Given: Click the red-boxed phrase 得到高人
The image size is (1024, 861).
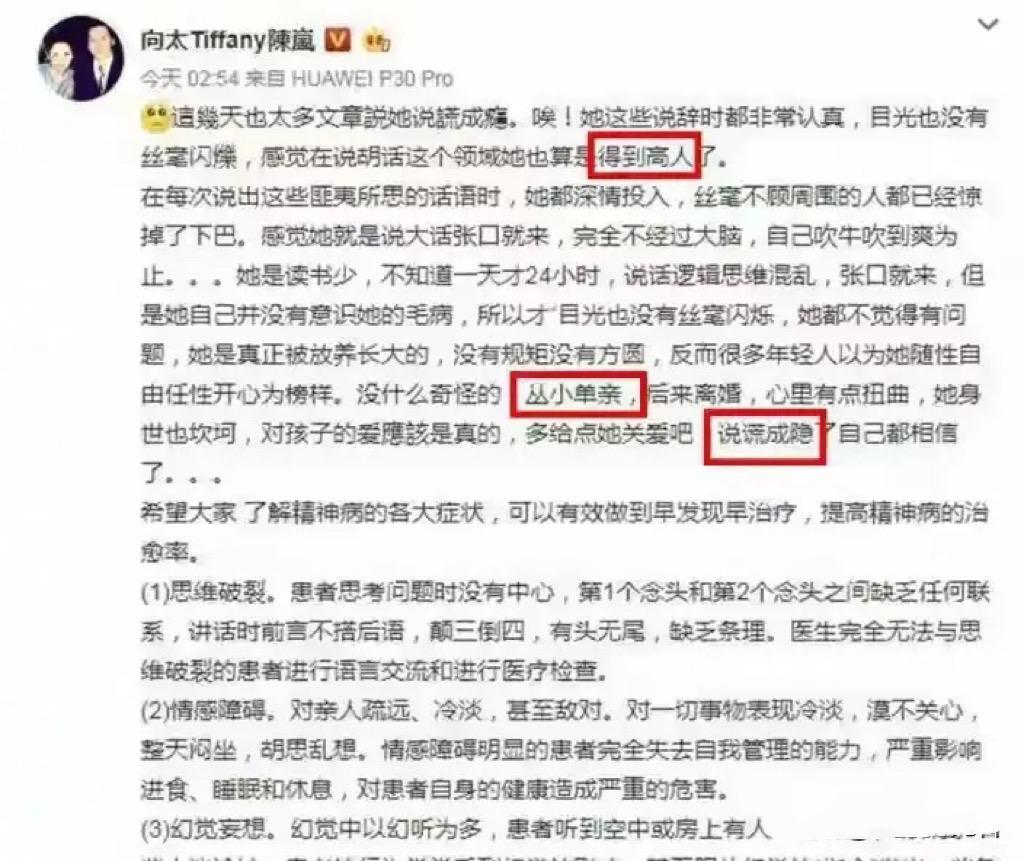Looking at the screenshot, I should point(644,155).
